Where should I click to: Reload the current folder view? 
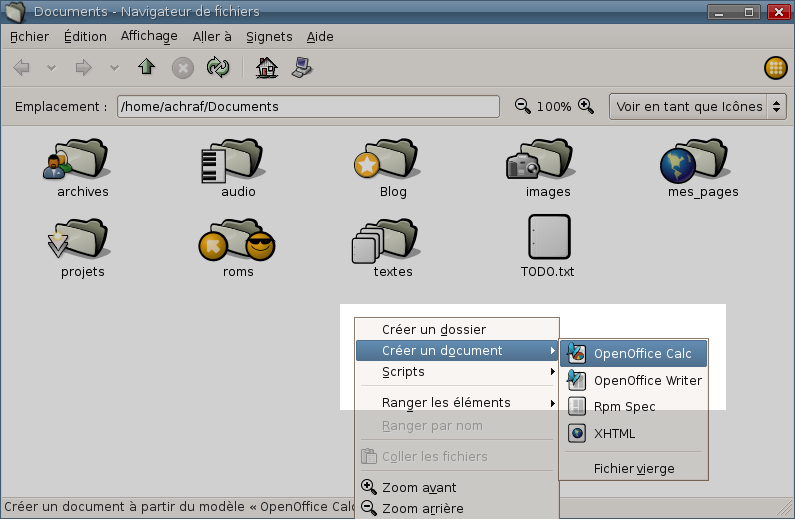pyautogui.click(x=218, y=67)
